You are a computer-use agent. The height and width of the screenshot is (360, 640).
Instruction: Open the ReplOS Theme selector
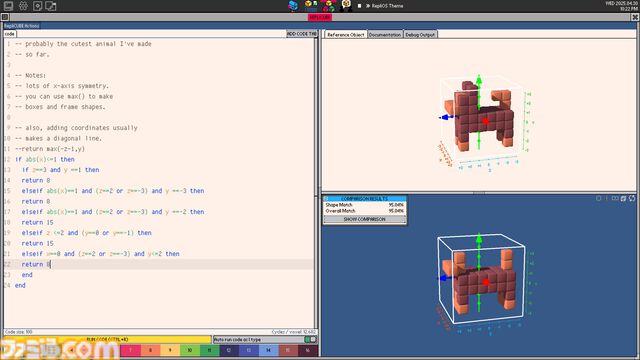(x=384, y=6)
